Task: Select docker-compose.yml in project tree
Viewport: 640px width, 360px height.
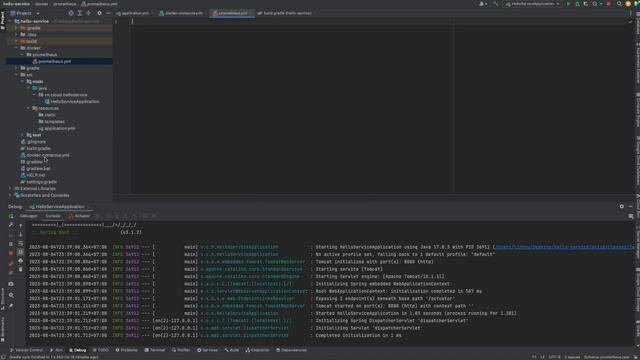Action: pyautogui.click(x=48, y=155)
